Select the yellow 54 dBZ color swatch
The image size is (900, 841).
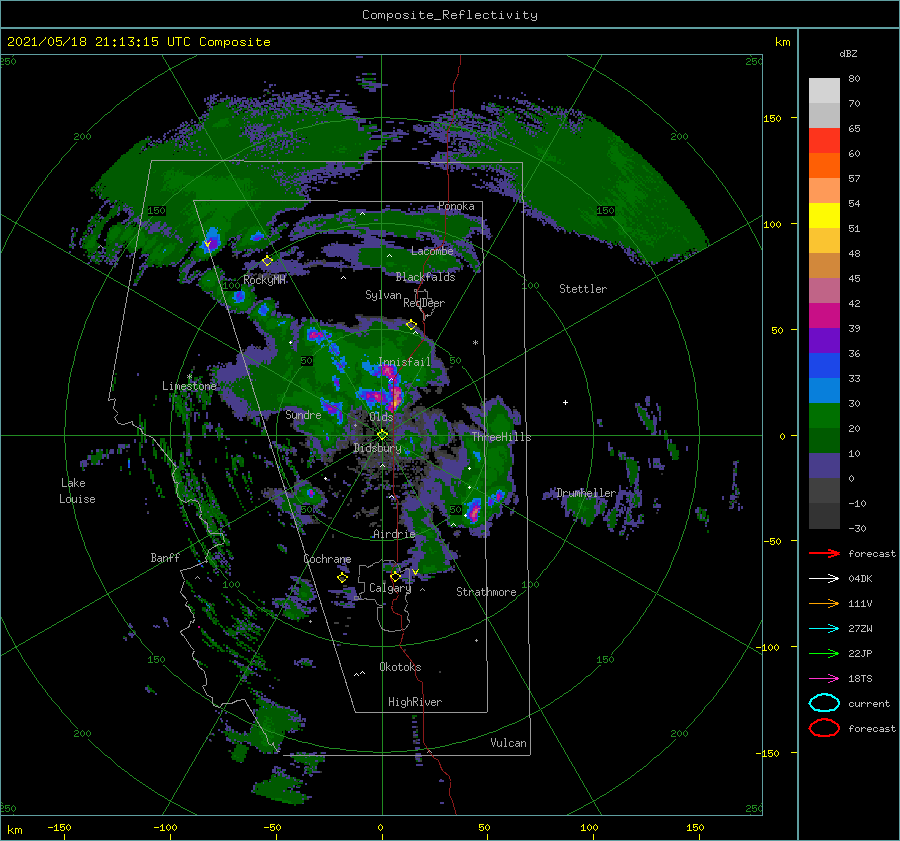tap(824, 215)
